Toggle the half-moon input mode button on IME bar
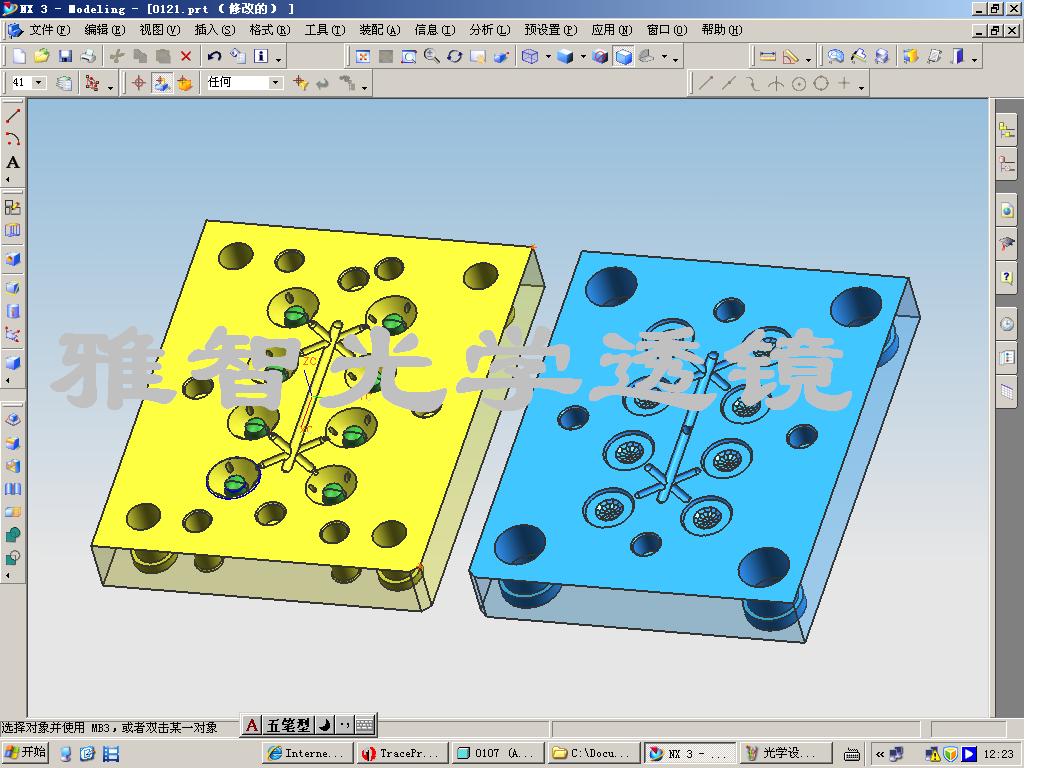The width and height of the screenshot is (1050, 768). (x=325, y=726)
